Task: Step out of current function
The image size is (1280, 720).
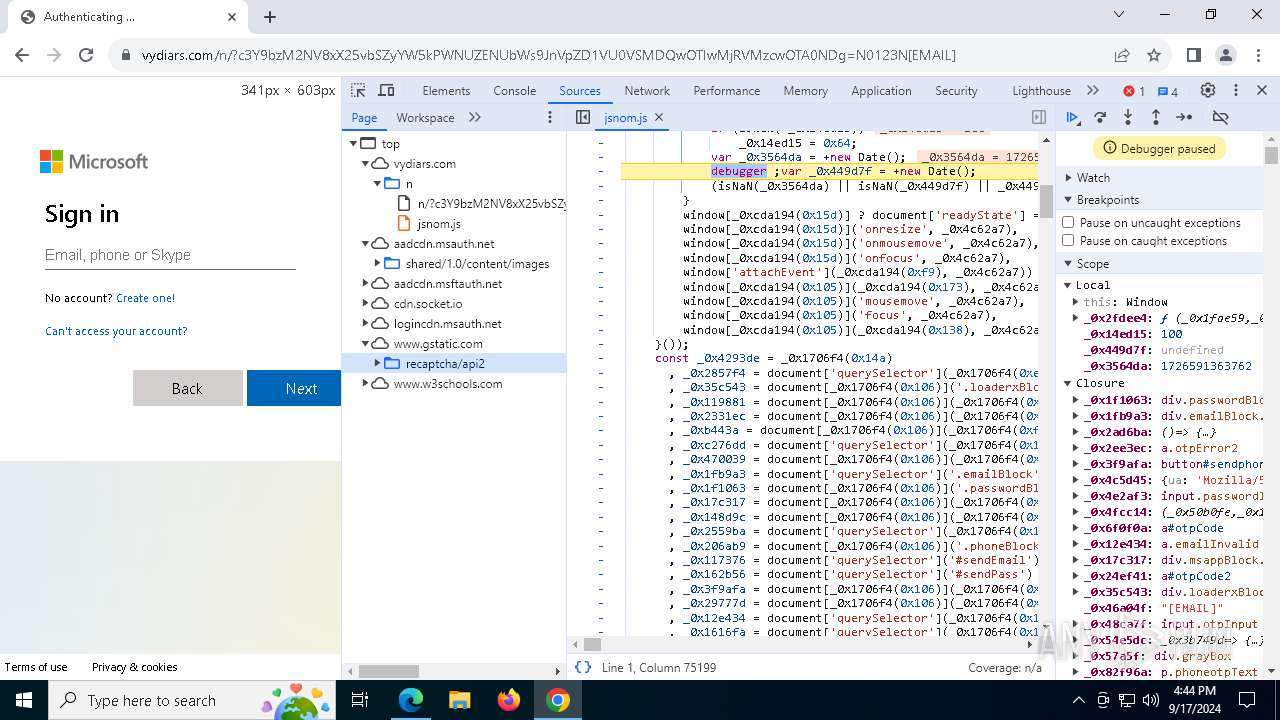Action: click(x=1155, y=117)
